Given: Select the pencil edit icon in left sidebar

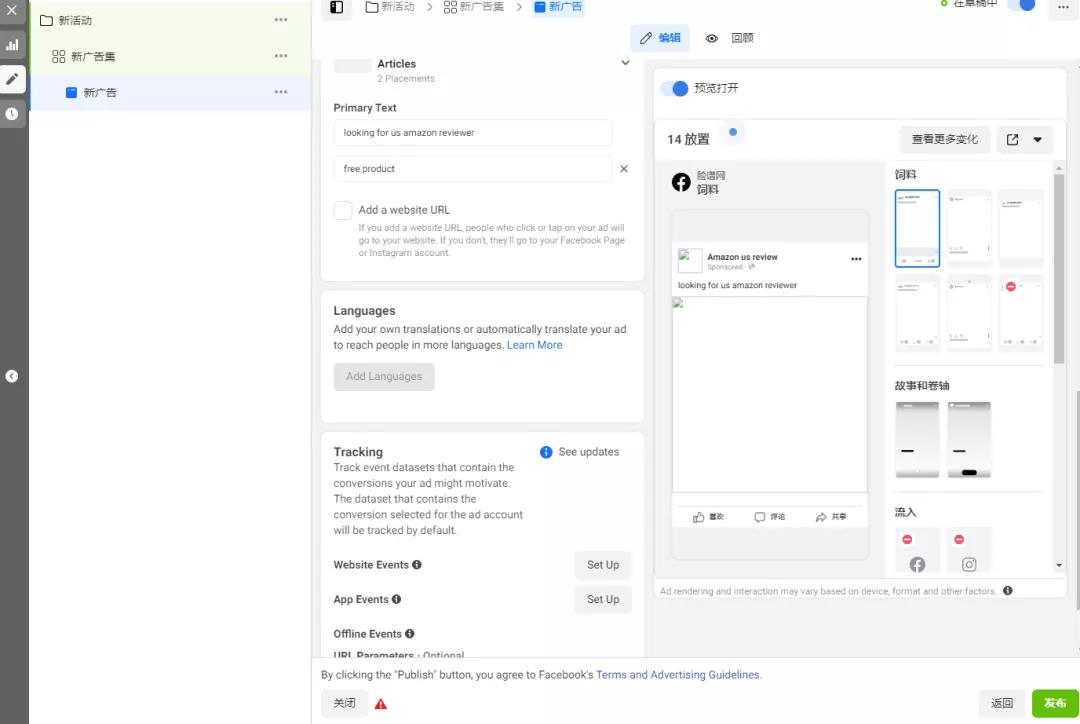Looking at the screenshot, I should point(12,79).
